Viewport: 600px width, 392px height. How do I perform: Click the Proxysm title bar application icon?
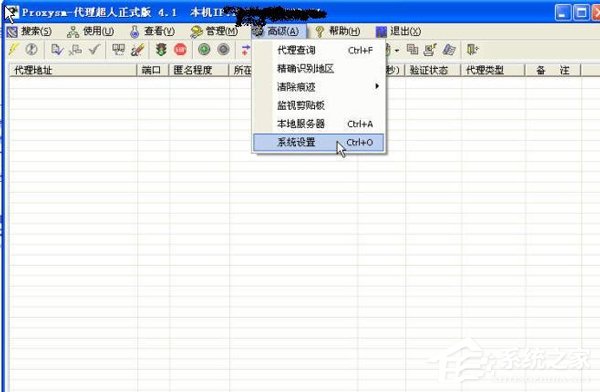pos(11,13)
